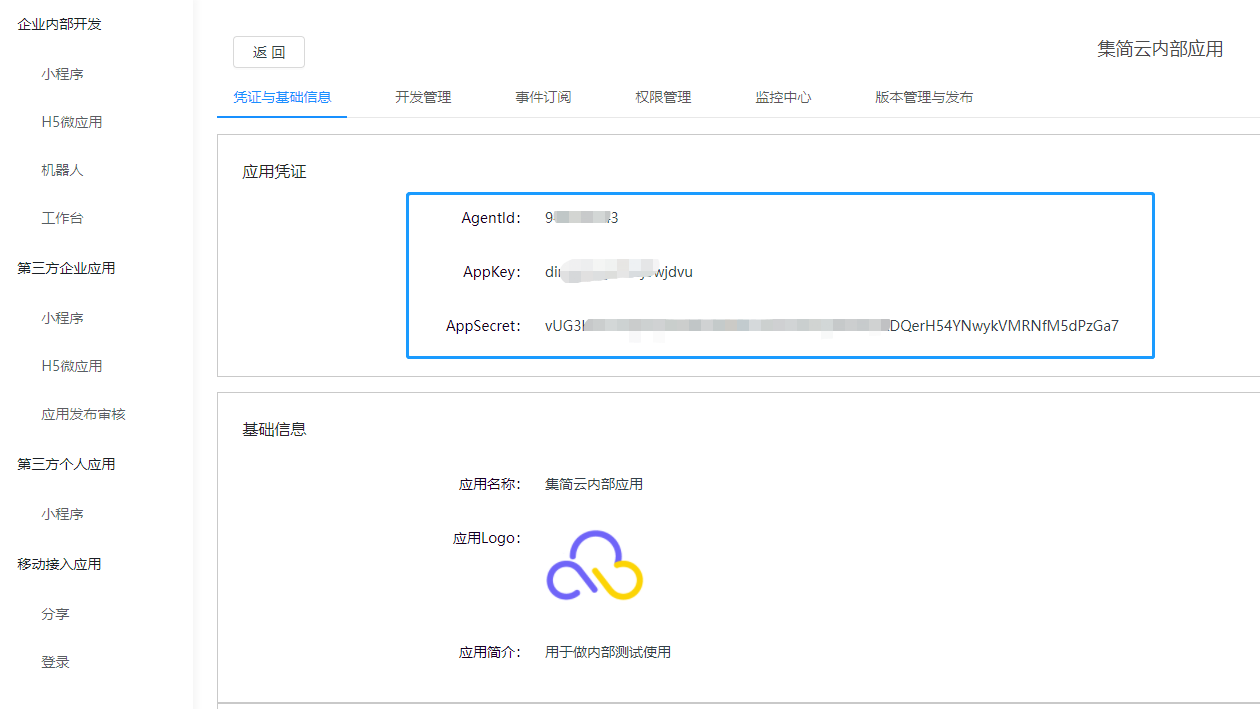Open 小程序 under 第三方企业应用
1260x709 pixels.
[x=62, y=318]
